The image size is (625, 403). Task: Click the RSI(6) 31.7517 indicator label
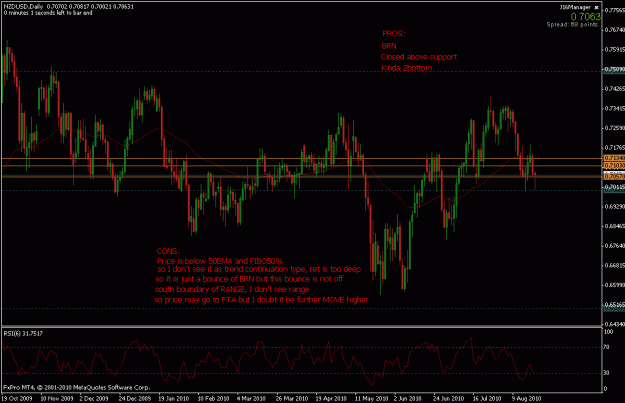point(23,333)
